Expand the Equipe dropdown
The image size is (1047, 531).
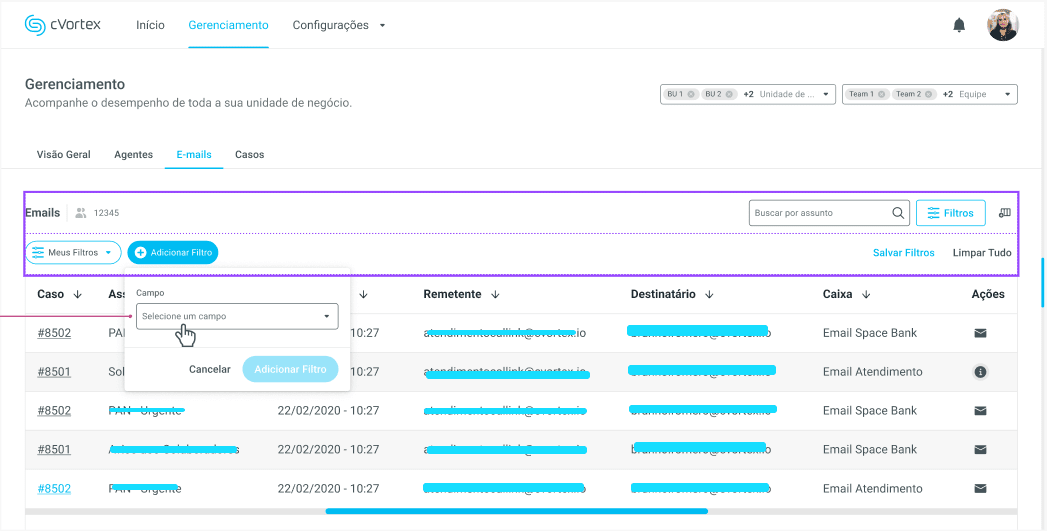coord(1007,94)
